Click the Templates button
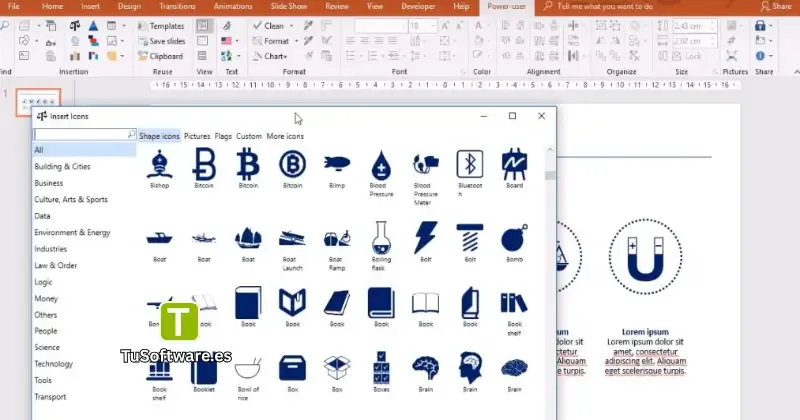Image resolution: width=800 pixels, height=420 pixels. coord(161,26)
